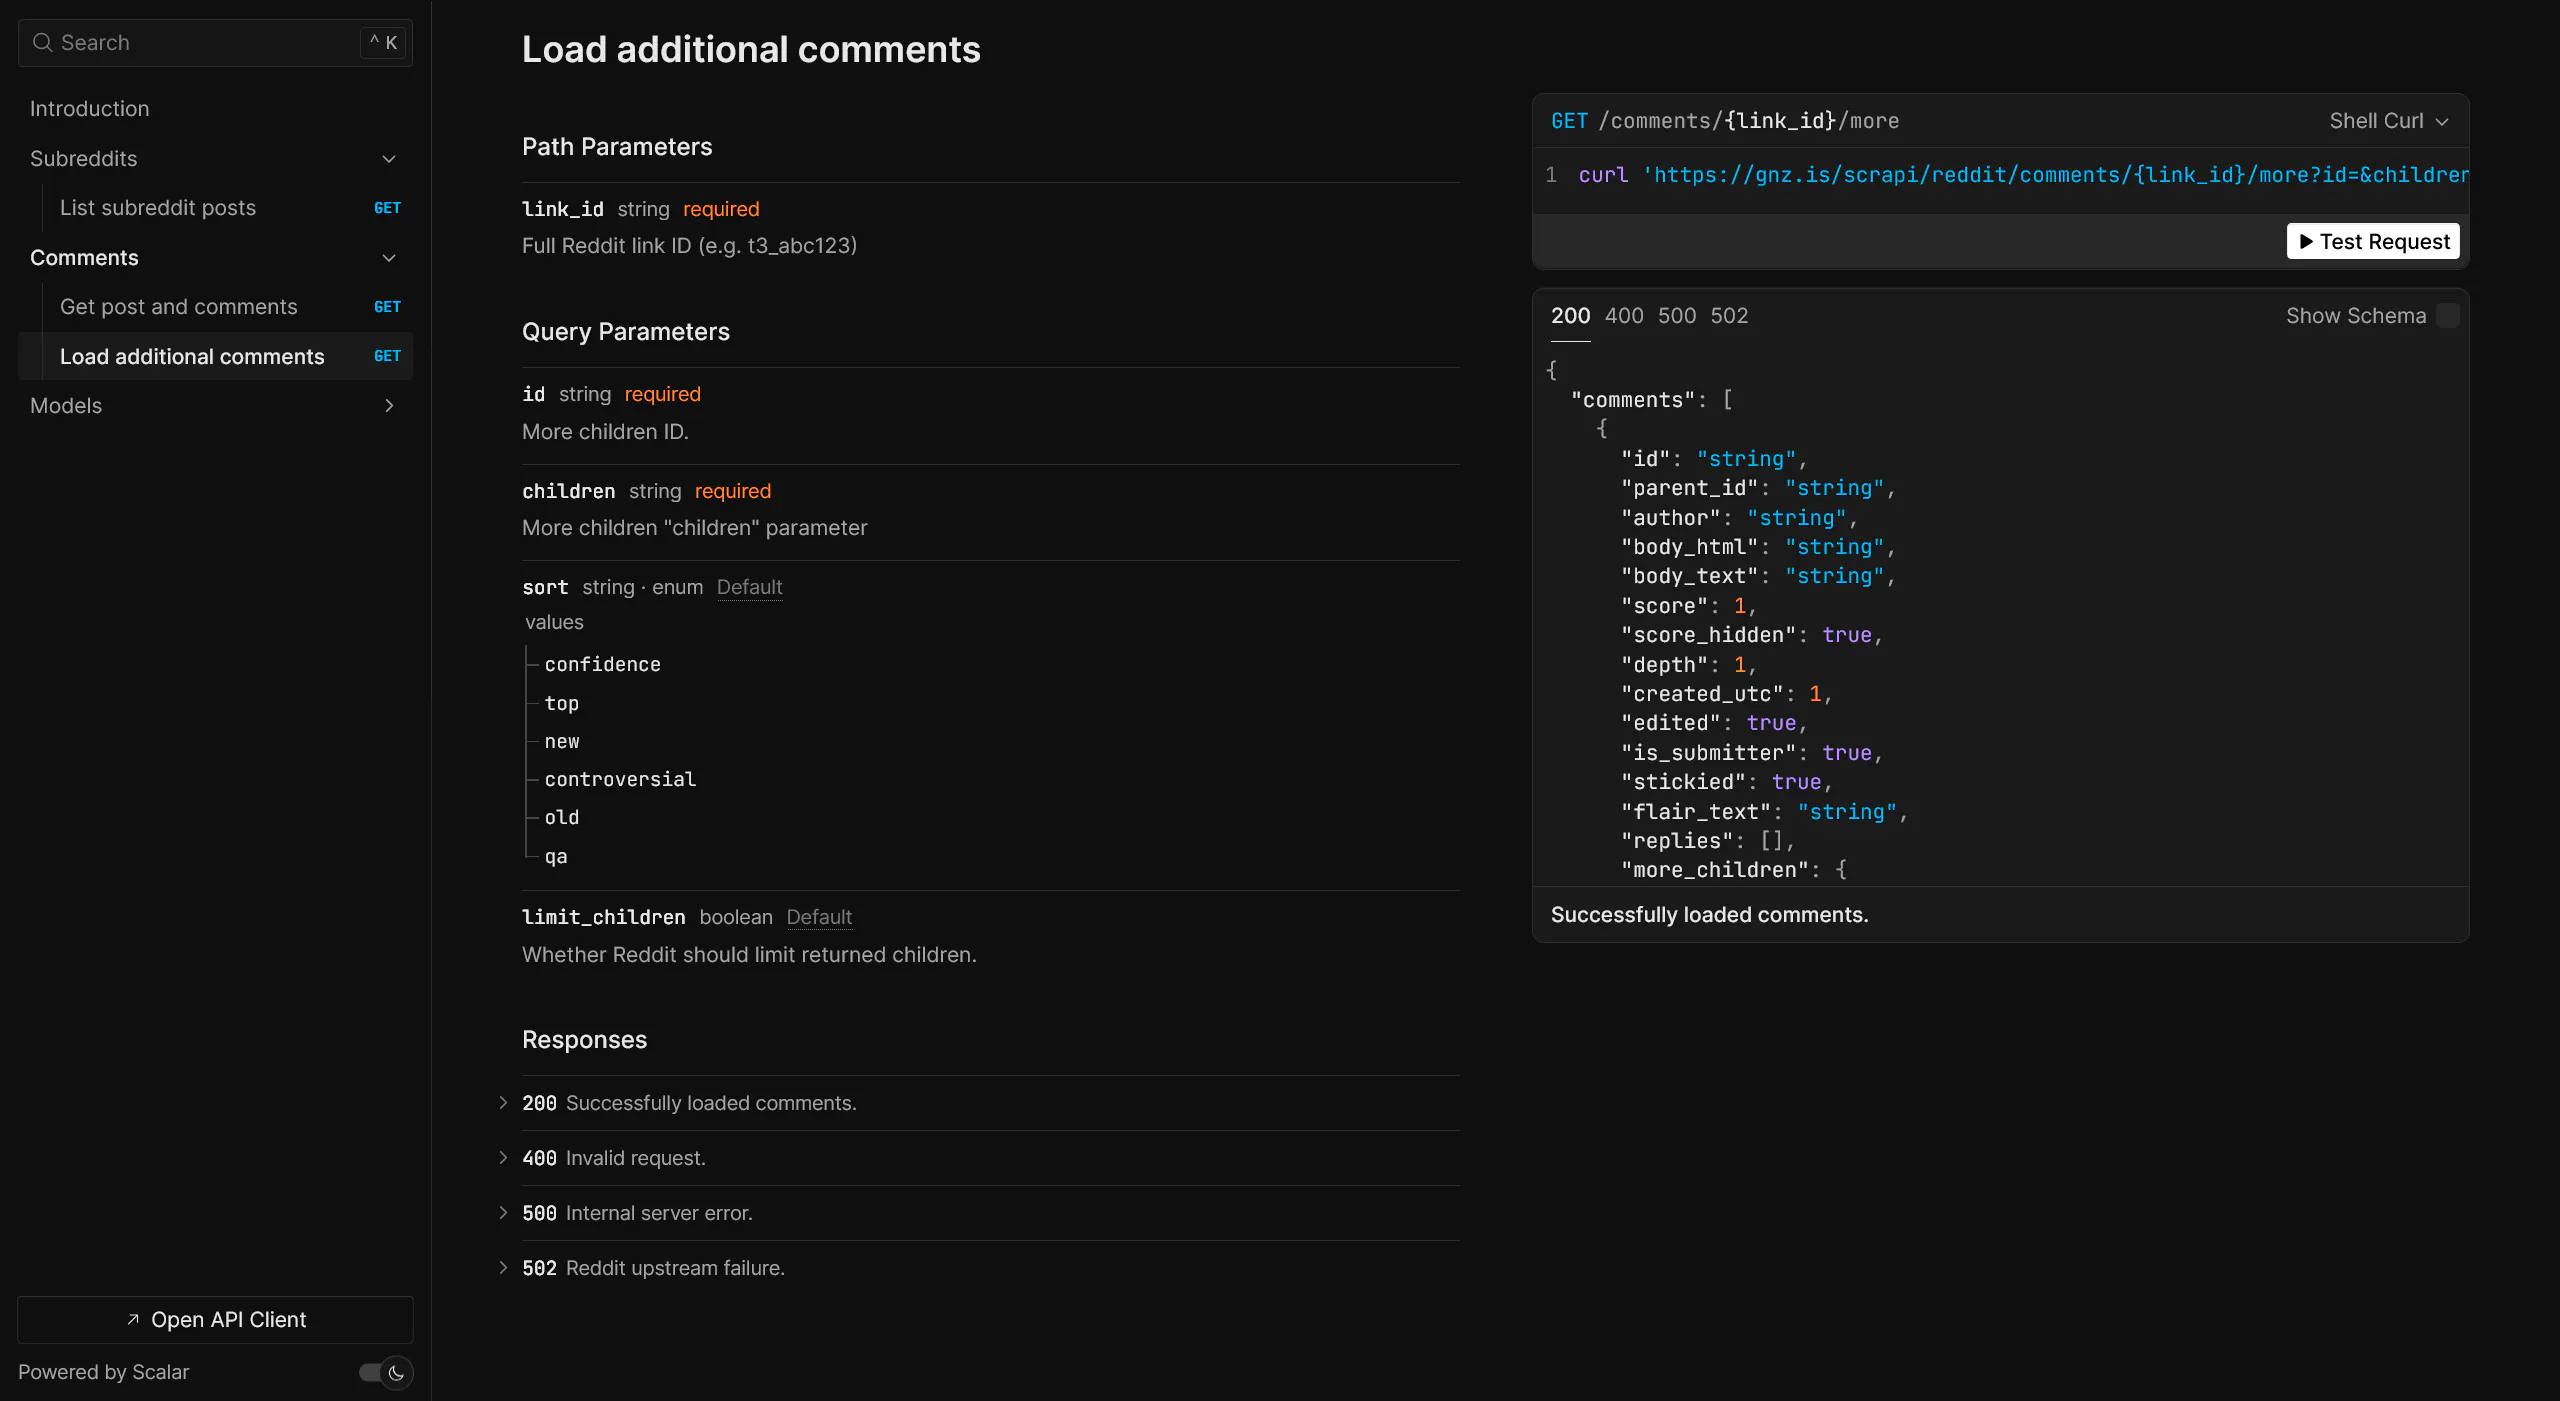This screenshot has width=2560, height=1401.
Task: Switch to the 502 response tab
Action: (x=1729, y=316)
